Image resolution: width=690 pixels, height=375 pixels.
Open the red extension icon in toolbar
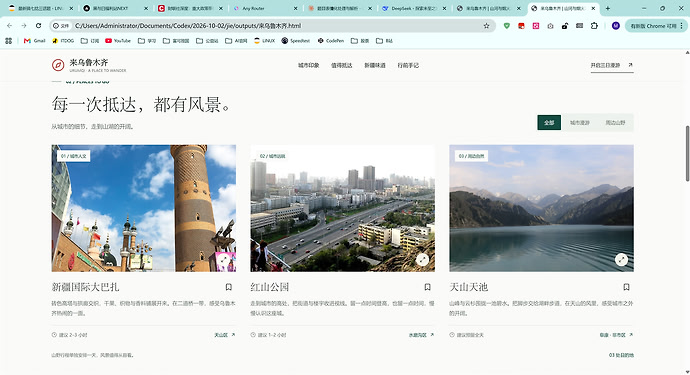coord(521,26)
